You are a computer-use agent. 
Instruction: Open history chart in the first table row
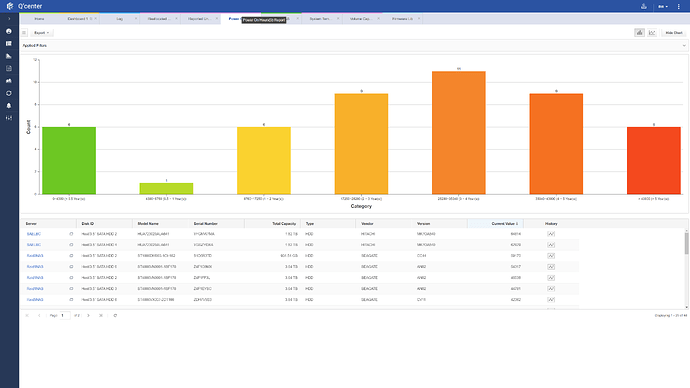coord(551,234)
